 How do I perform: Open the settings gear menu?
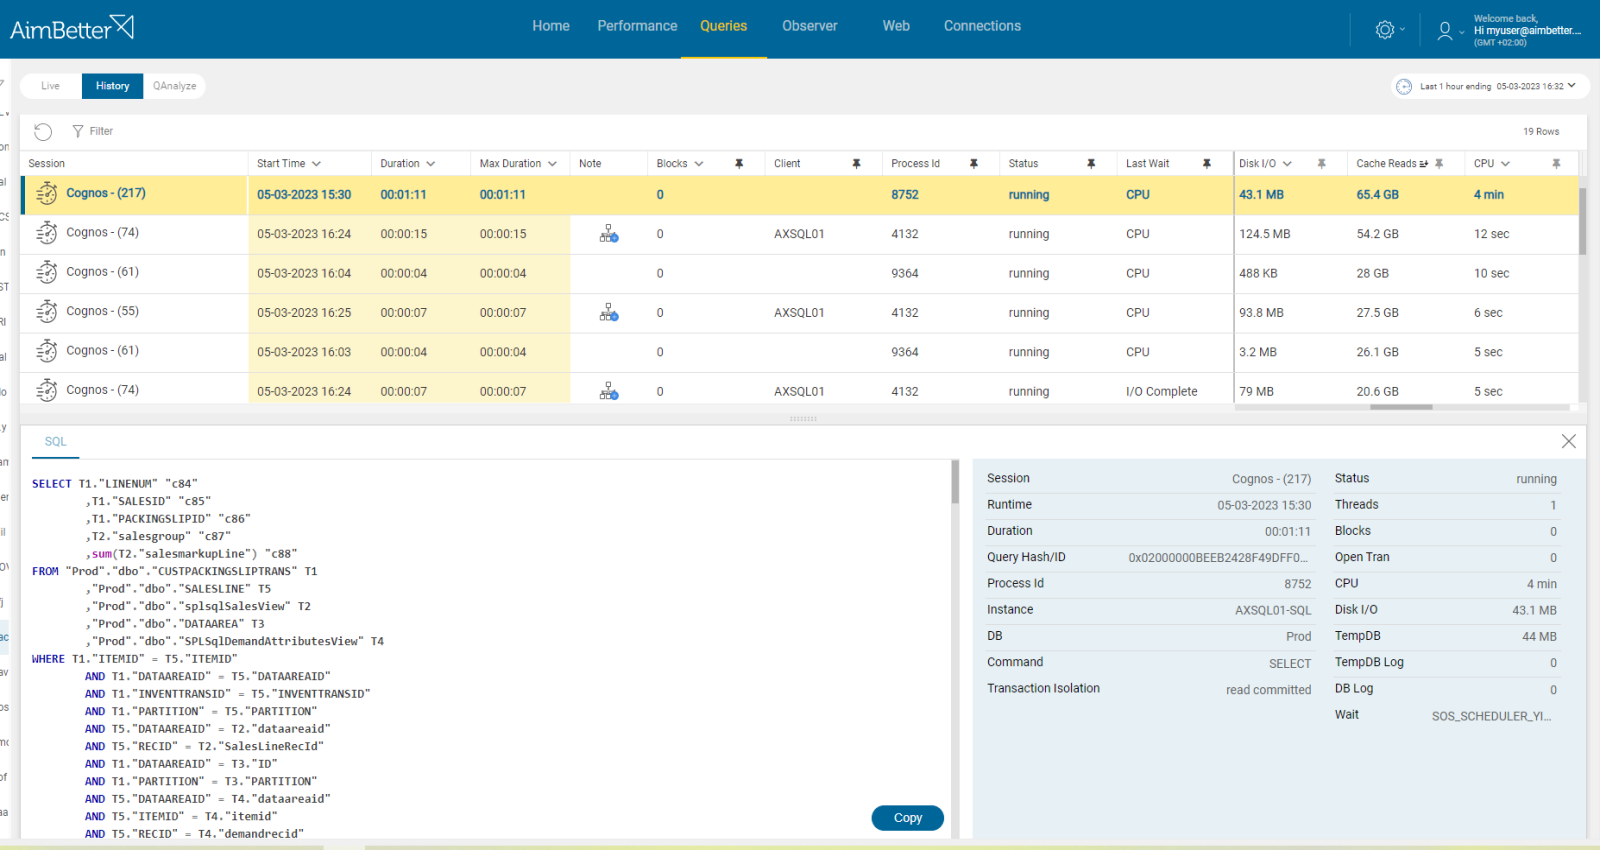[x=1385, y=30]
